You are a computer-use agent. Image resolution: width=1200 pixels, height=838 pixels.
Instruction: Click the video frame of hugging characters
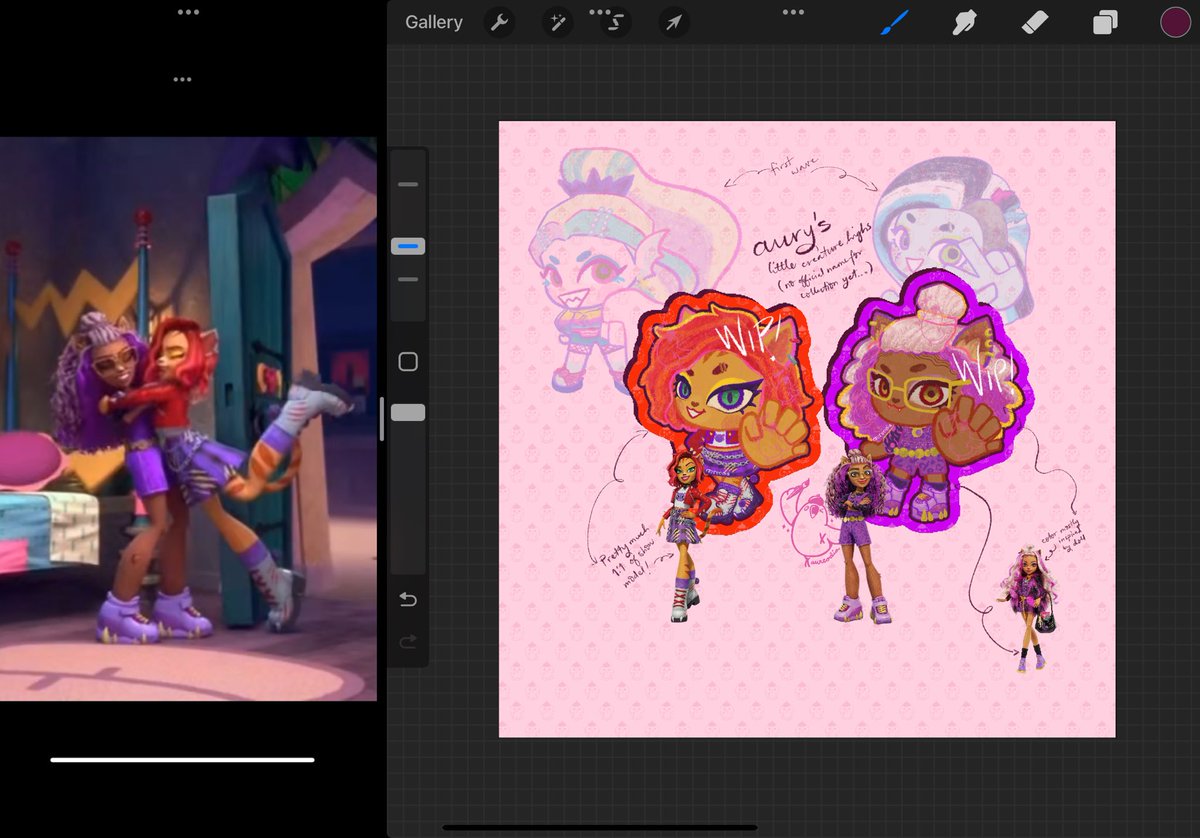188,419
